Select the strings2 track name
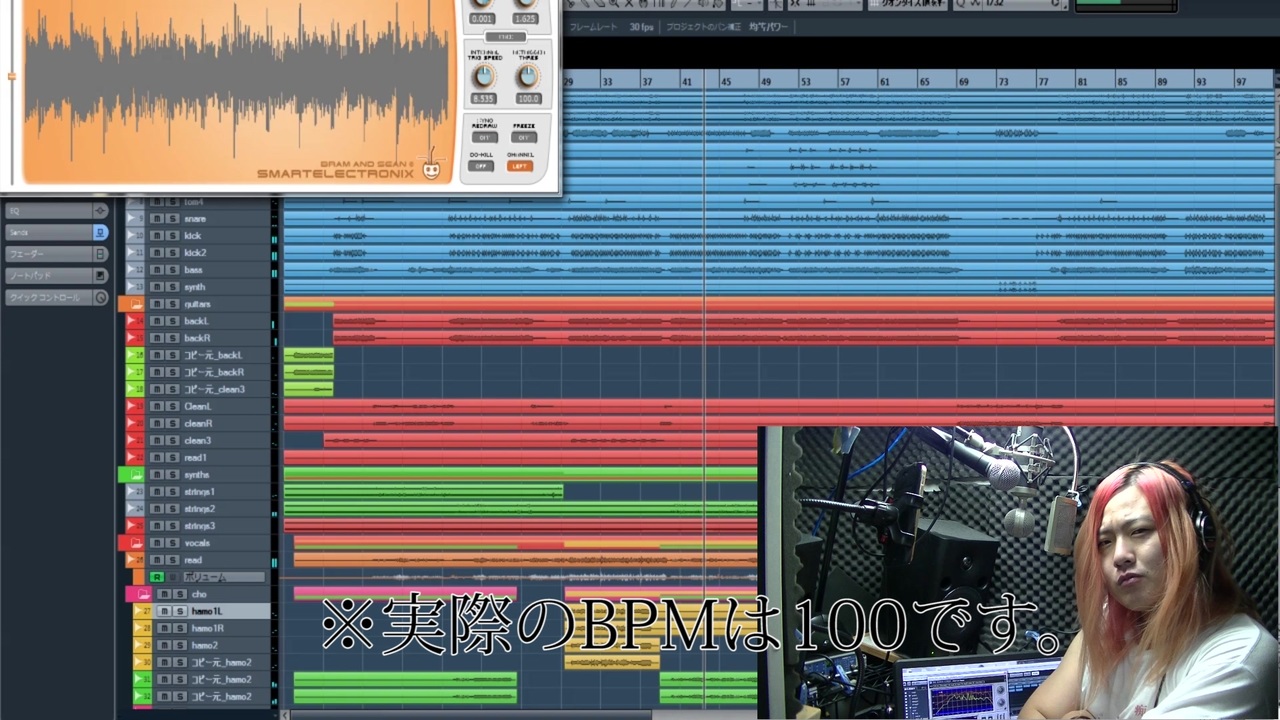 199,509
